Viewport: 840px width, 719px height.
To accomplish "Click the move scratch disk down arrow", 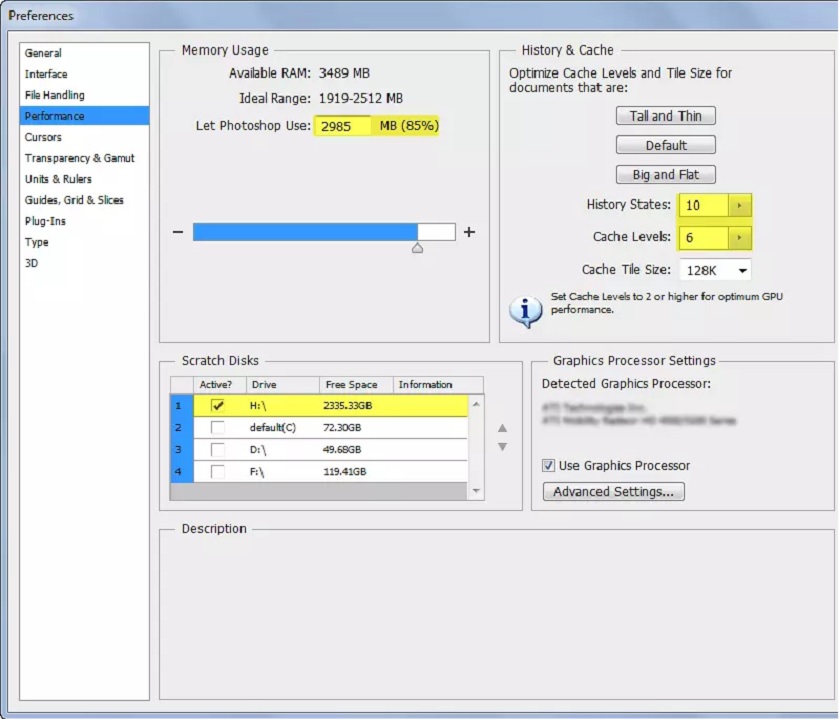I will (x=503, y=447).
